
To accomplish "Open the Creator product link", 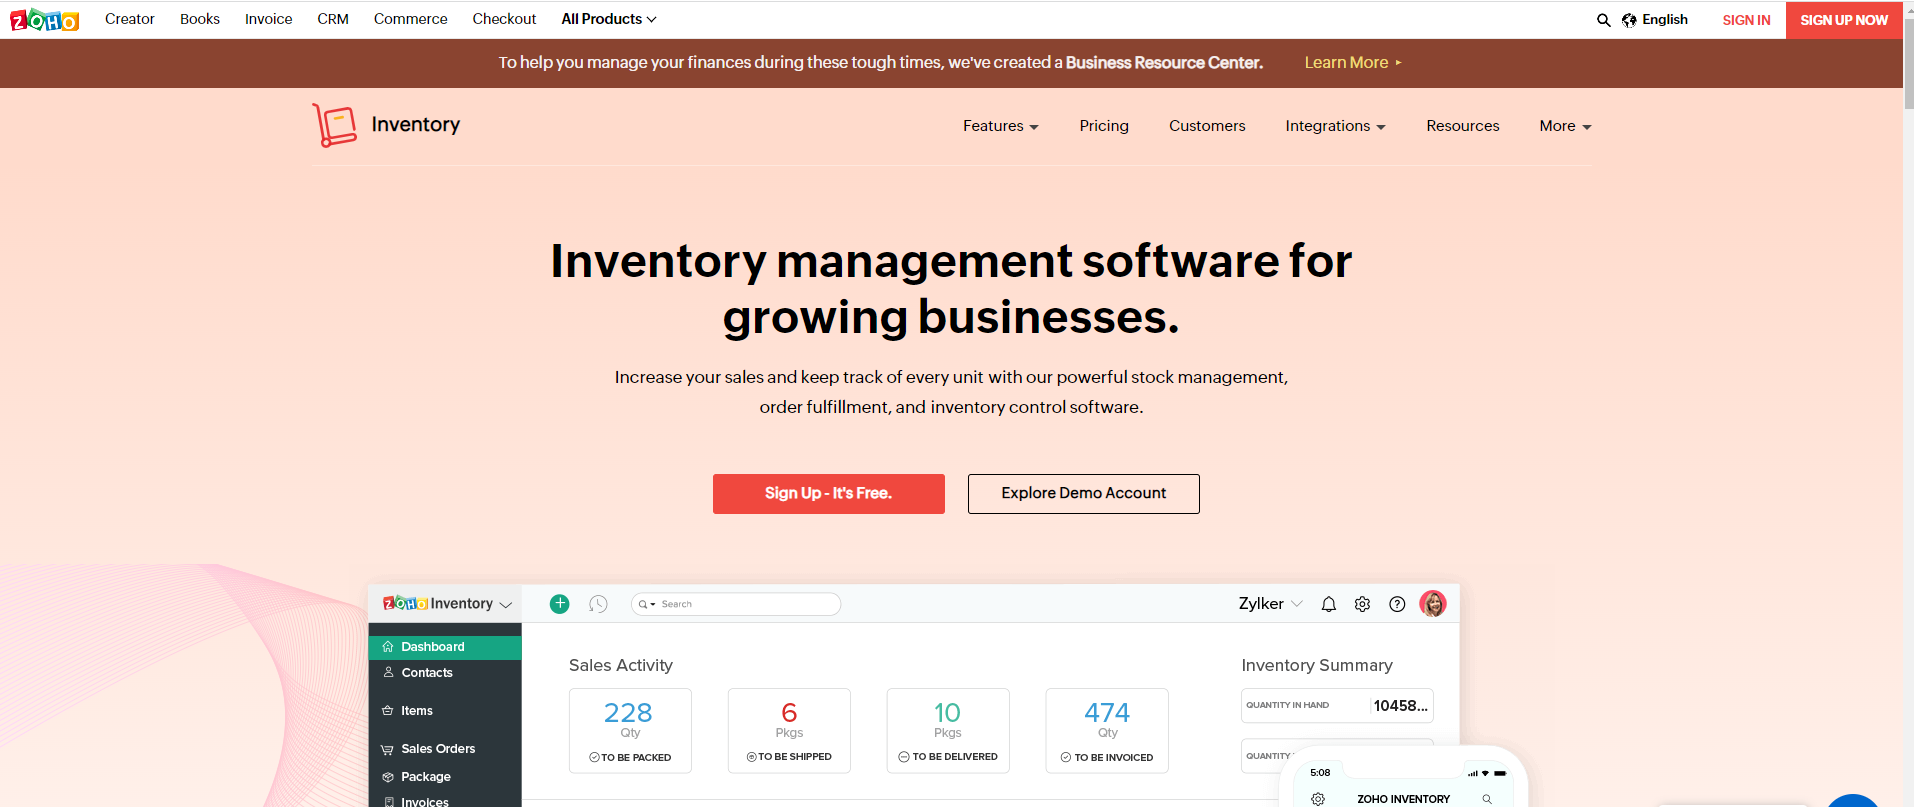I will (130, 19).
